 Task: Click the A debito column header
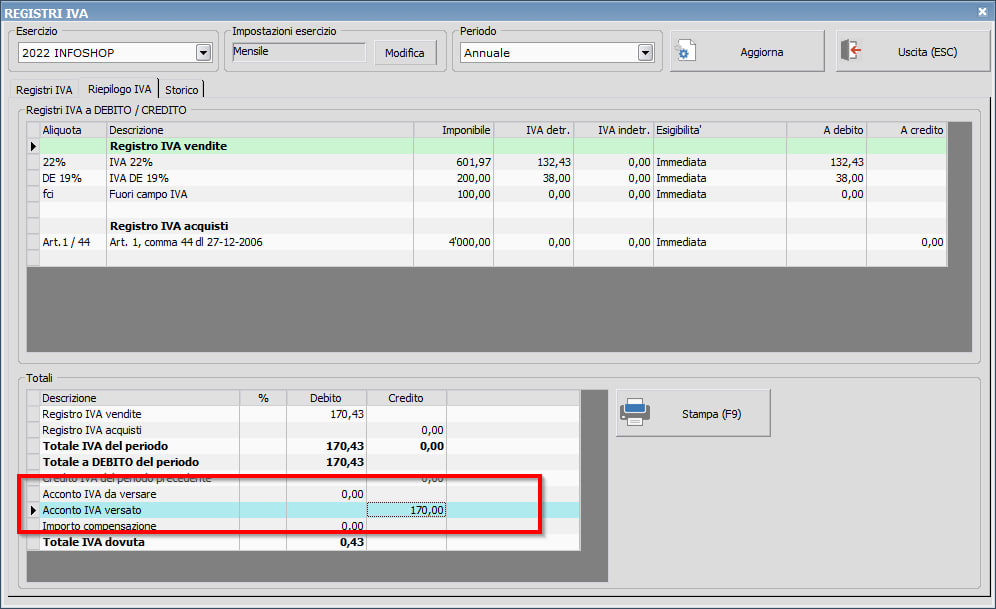click(x=827, y=130)
